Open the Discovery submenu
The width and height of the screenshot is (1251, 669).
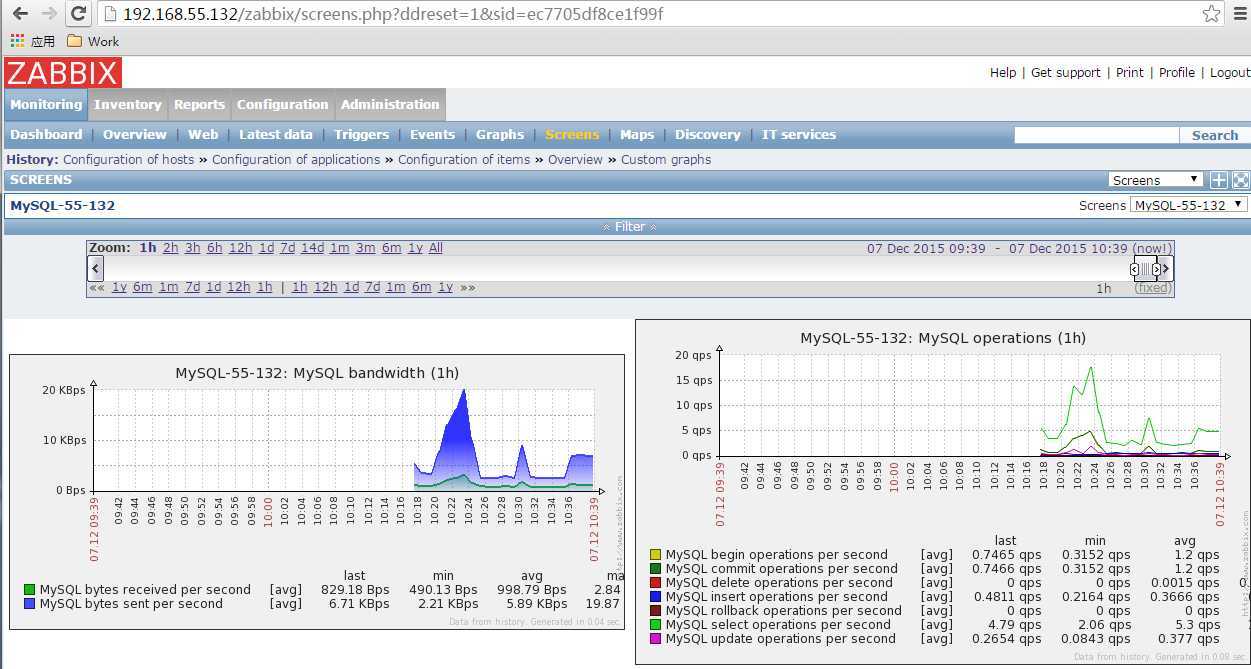click(x=708, y=134)
